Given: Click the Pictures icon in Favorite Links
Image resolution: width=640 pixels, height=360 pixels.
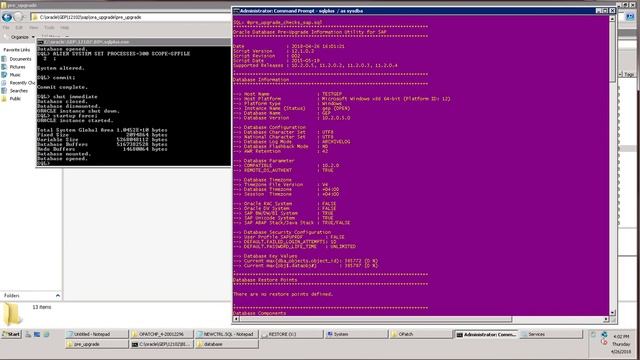Looking at the screenshot, I should (x=4, y=67).
